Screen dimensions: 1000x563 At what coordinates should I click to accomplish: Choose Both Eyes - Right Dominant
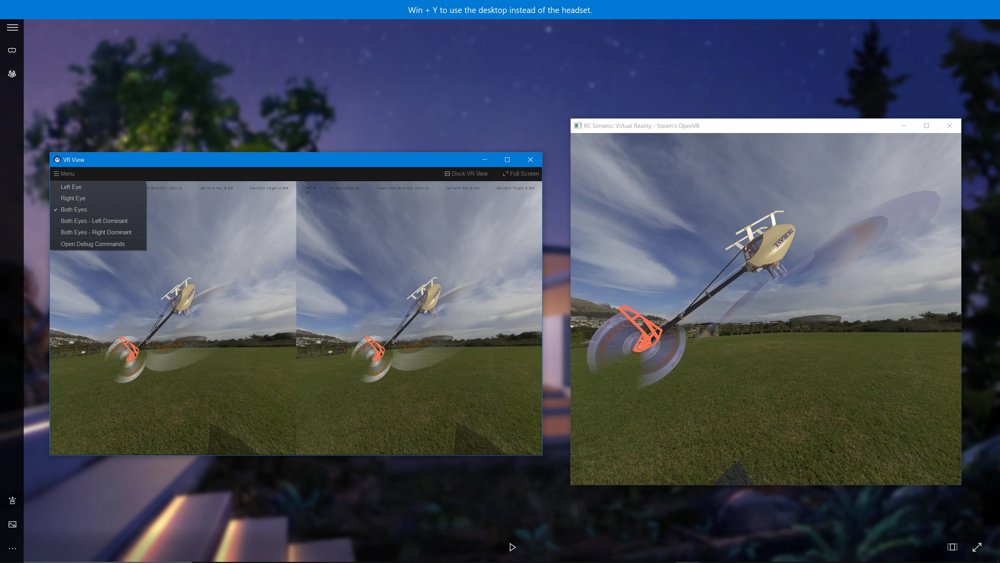click(x=98, y=233)
